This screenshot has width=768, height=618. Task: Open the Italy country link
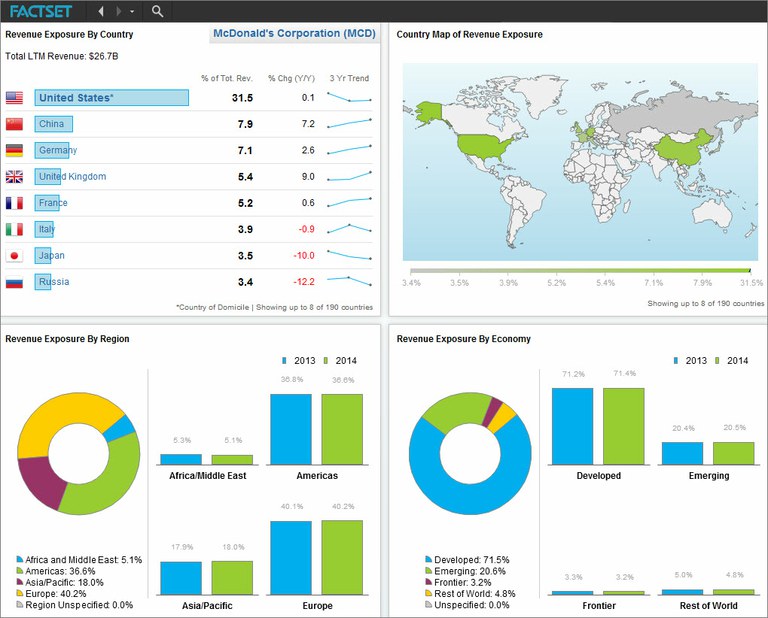[x=47, y=229]
